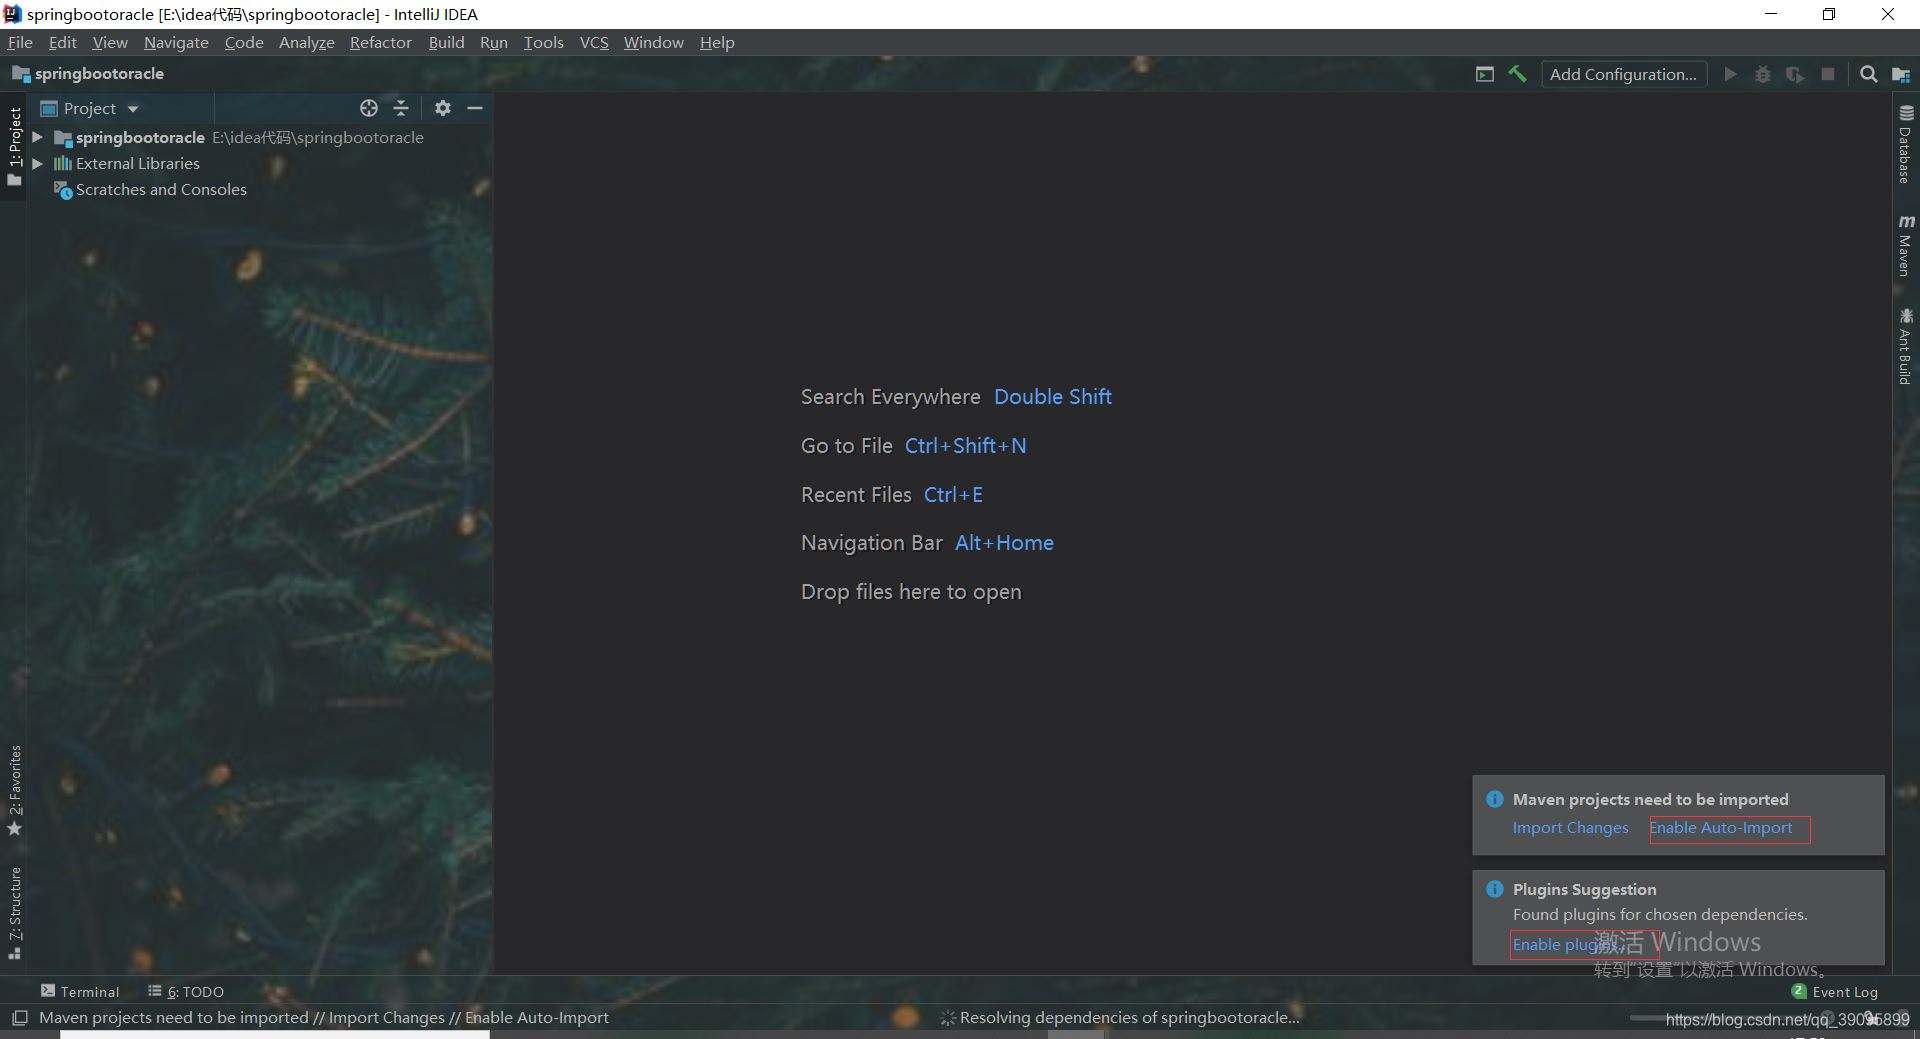Image resolution: width=1920 pixels, height=1039 pixels.
Task: Click the Locate/Scroll from Source target icon
Action: point(369,108)
